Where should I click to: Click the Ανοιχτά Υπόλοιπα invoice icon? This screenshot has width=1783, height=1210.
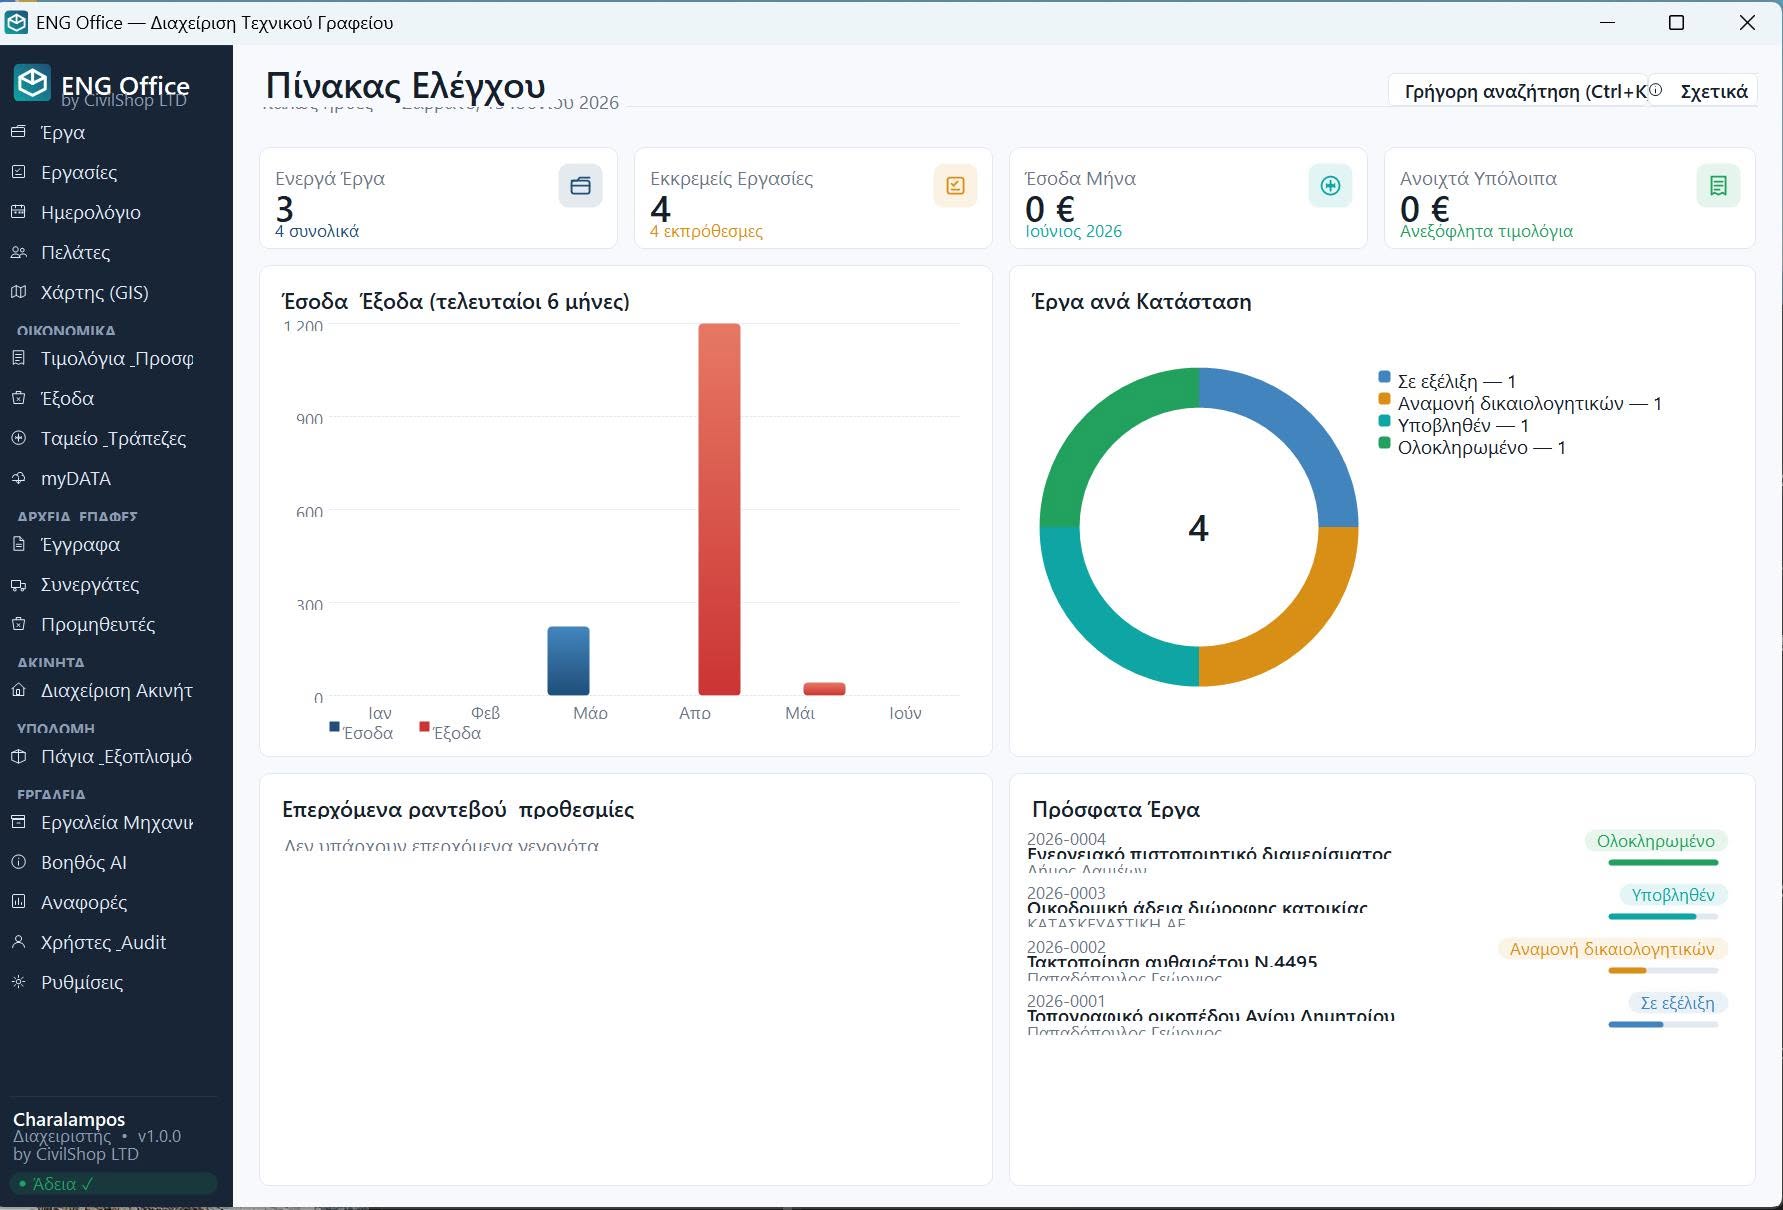[x=1718, y=186]
